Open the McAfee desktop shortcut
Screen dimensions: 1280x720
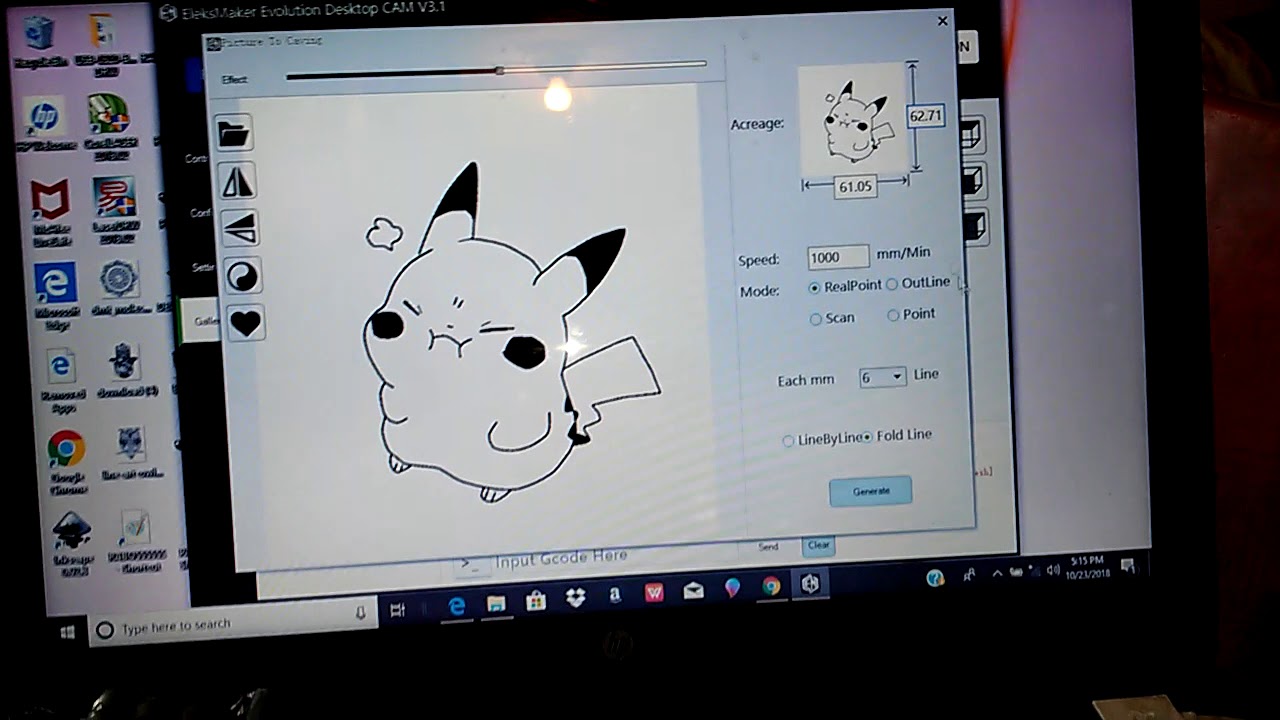(x=50, y=212)
